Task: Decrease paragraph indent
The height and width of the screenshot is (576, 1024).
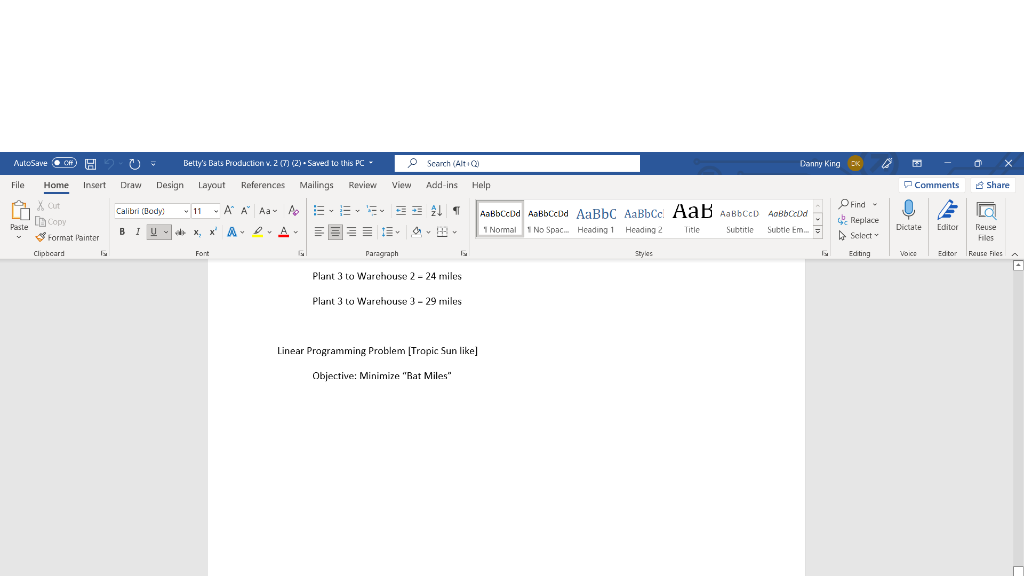Action: [401, 210]
